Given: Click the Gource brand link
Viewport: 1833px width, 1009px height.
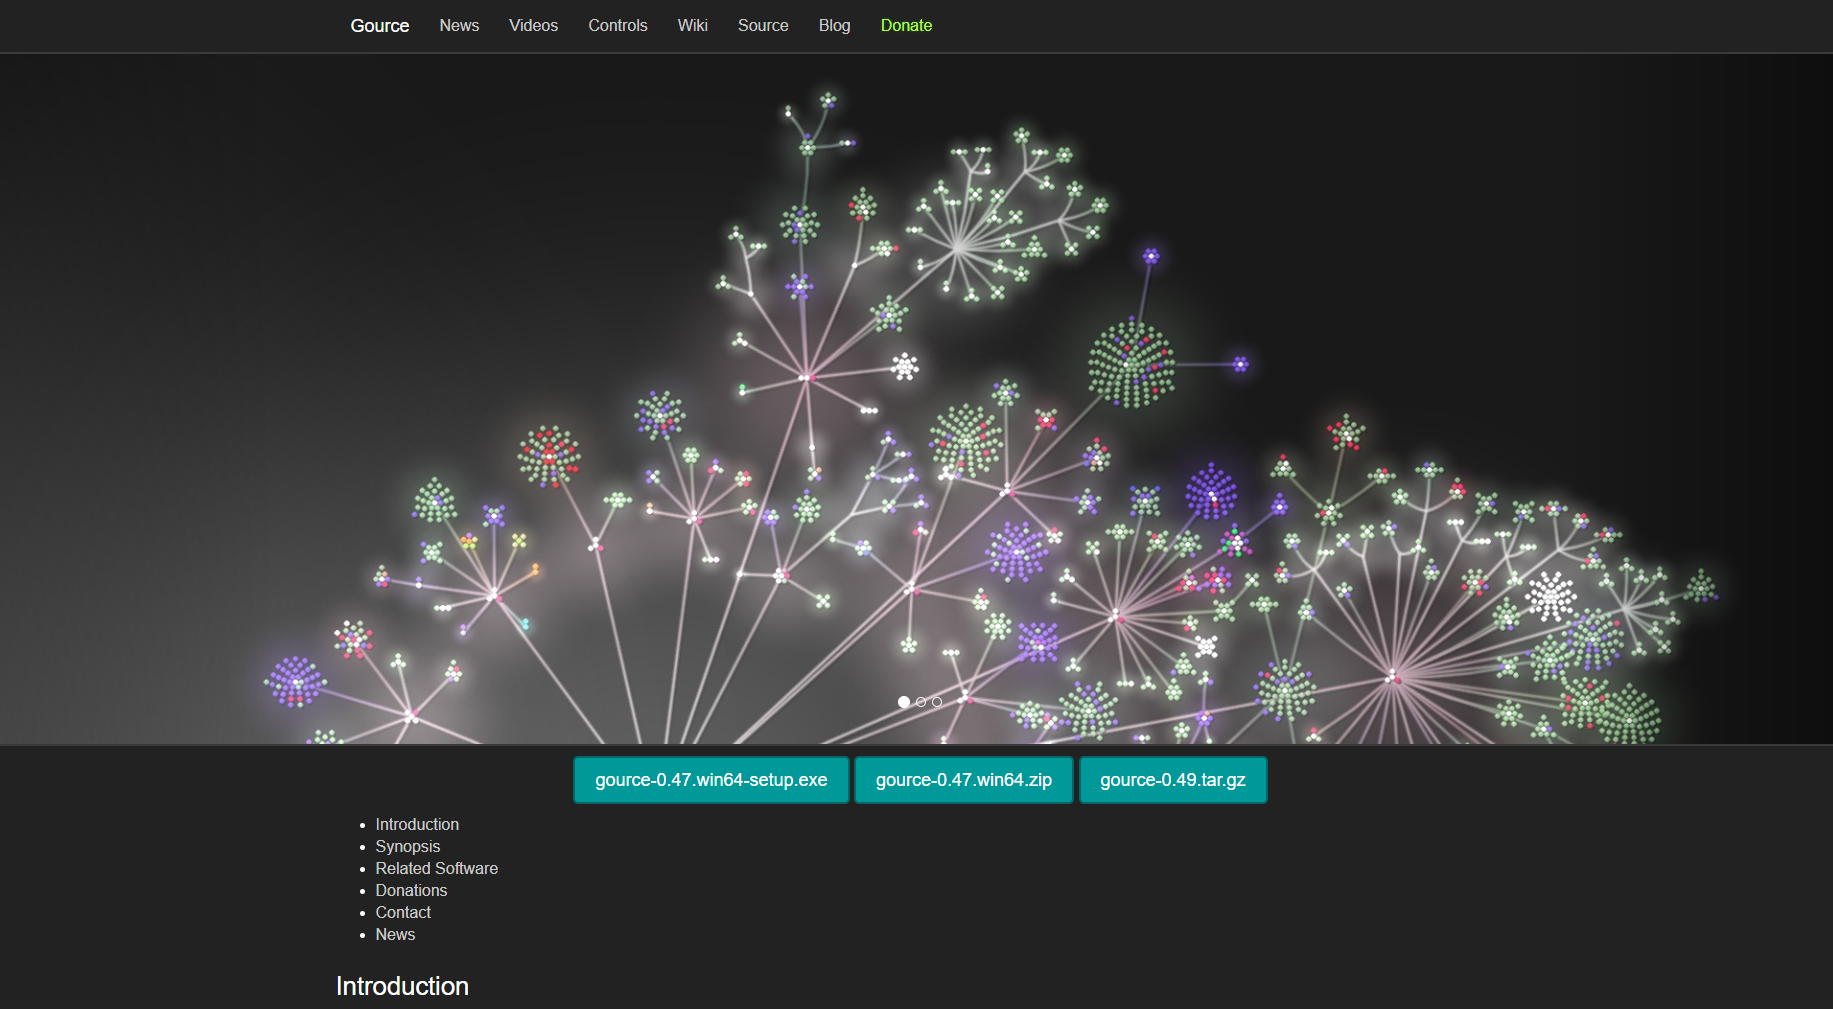Looking at the screenshot, I should coord(379,26).
